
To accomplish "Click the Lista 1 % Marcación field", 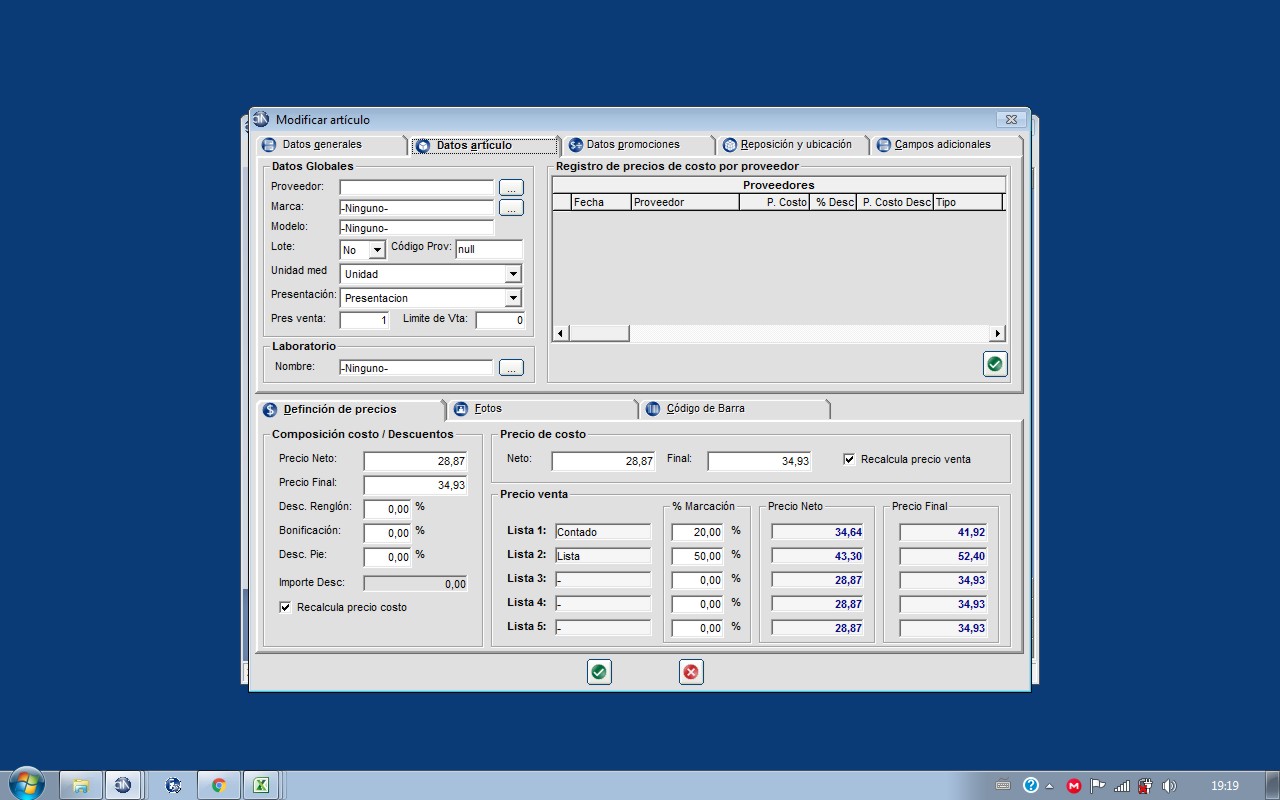I will click(698, 532).
